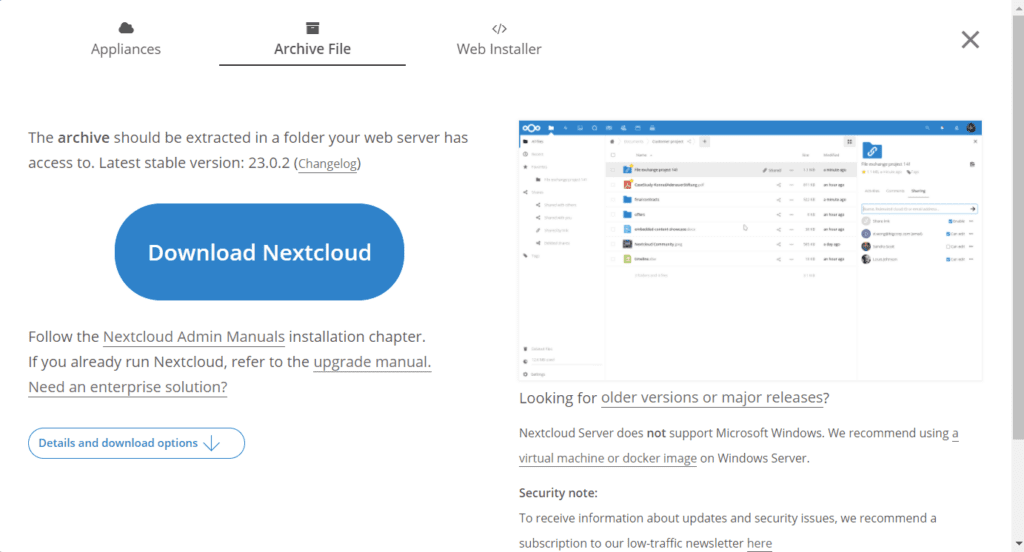Image resolution: width=1024 pixels, height=552 pixels.
Task: Switch to the Web Installer tab
Action: pos(499,39)
